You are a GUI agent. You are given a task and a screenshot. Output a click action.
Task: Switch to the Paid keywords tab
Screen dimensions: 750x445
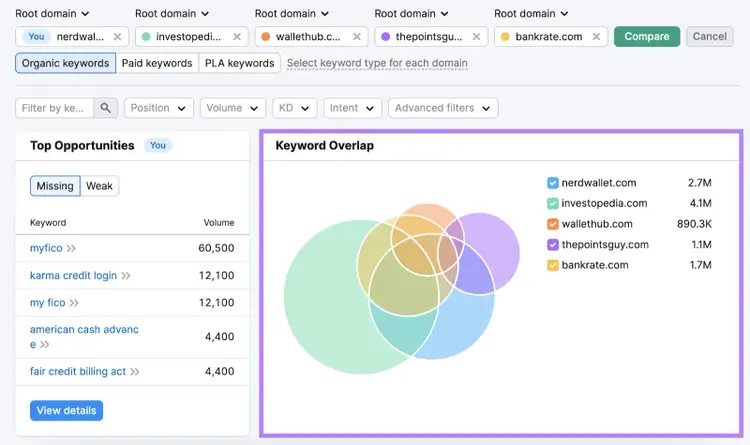157,63
